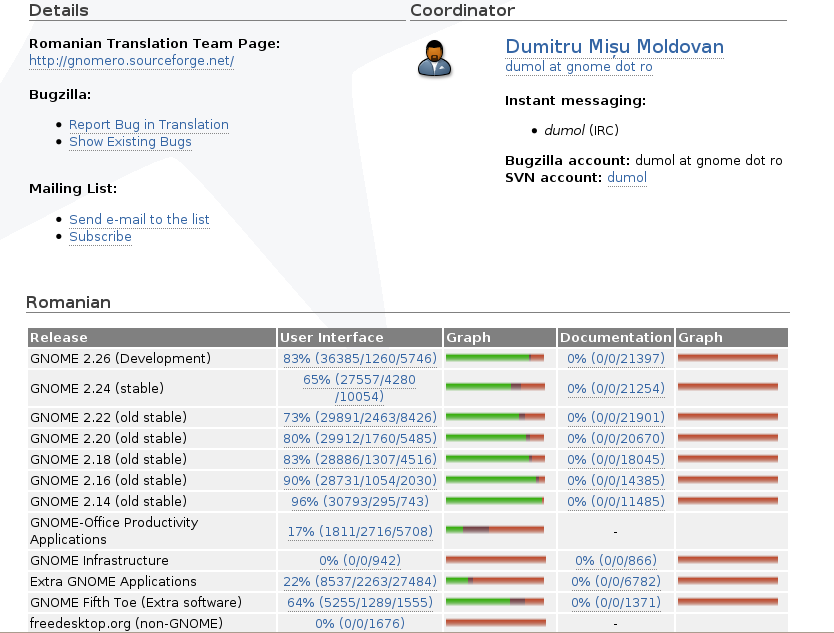Click the GNOME 2.26 UI progress graph
This screenshot has width=834, height=633.
[x=495, y=358]
